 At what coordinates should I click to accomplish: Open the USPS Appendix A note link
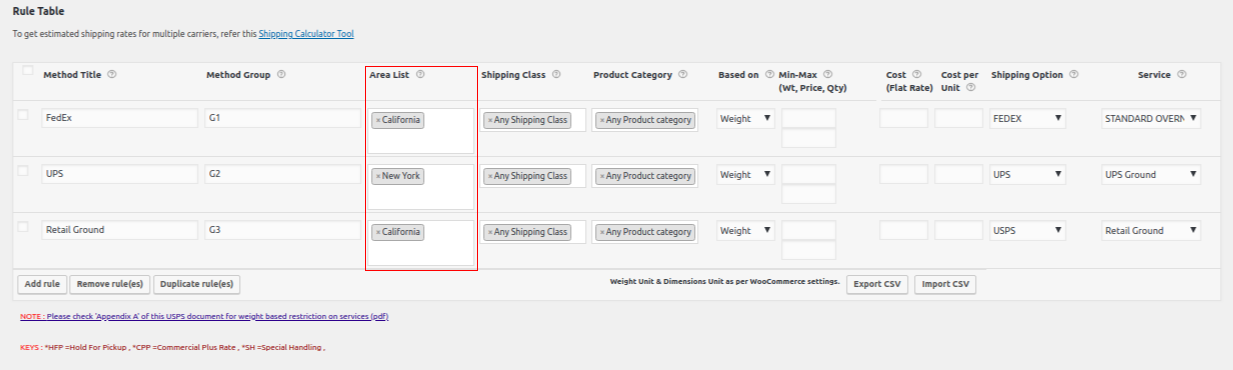point(204,316)
